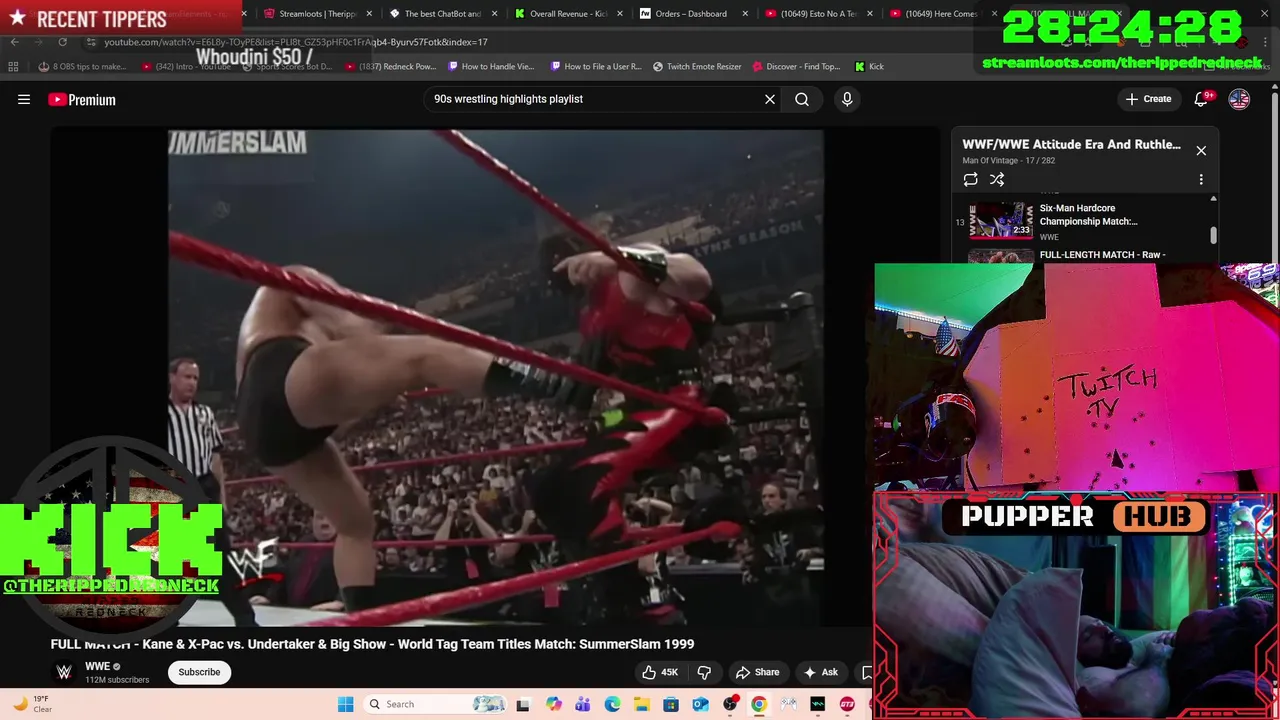1280x720 pixels.
Task: Open playlist more options menu
Action: tap(1201, 179)
